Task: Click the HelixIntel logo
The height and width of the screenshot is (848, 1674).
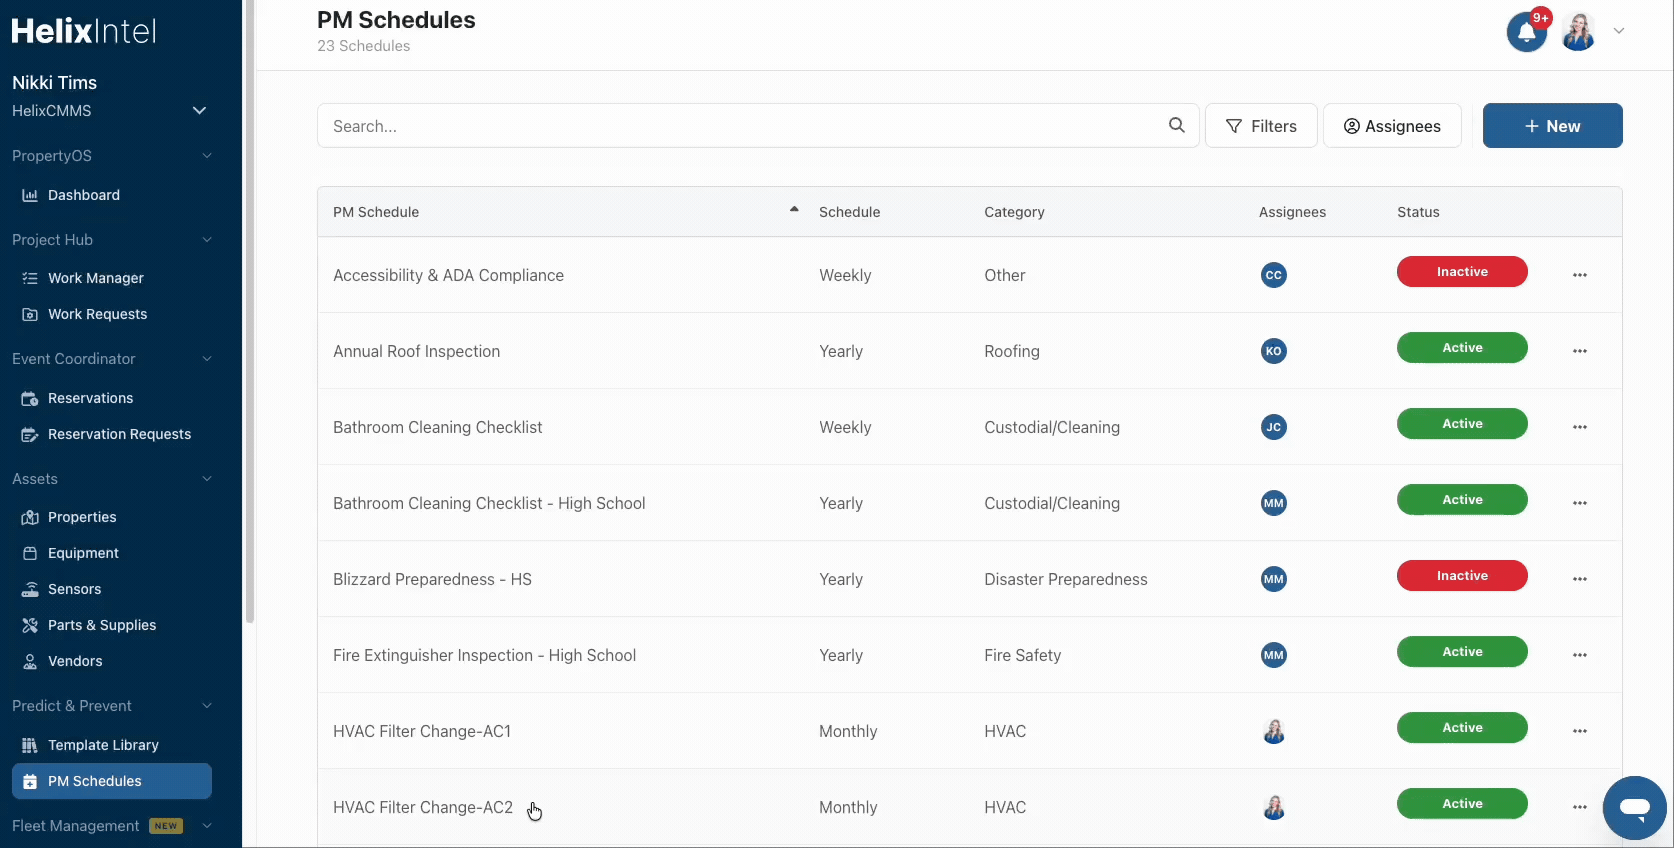Action: tap(84, 31)
